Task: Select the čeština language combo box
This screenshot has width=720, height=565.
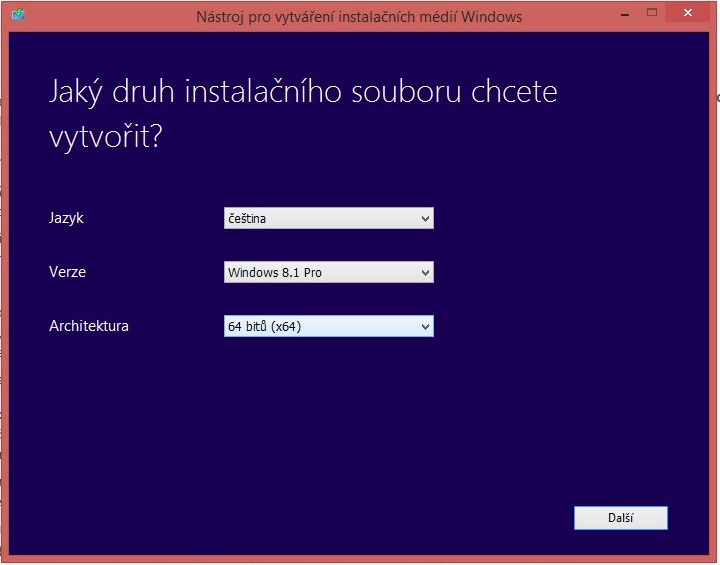Action: point(320,218)
